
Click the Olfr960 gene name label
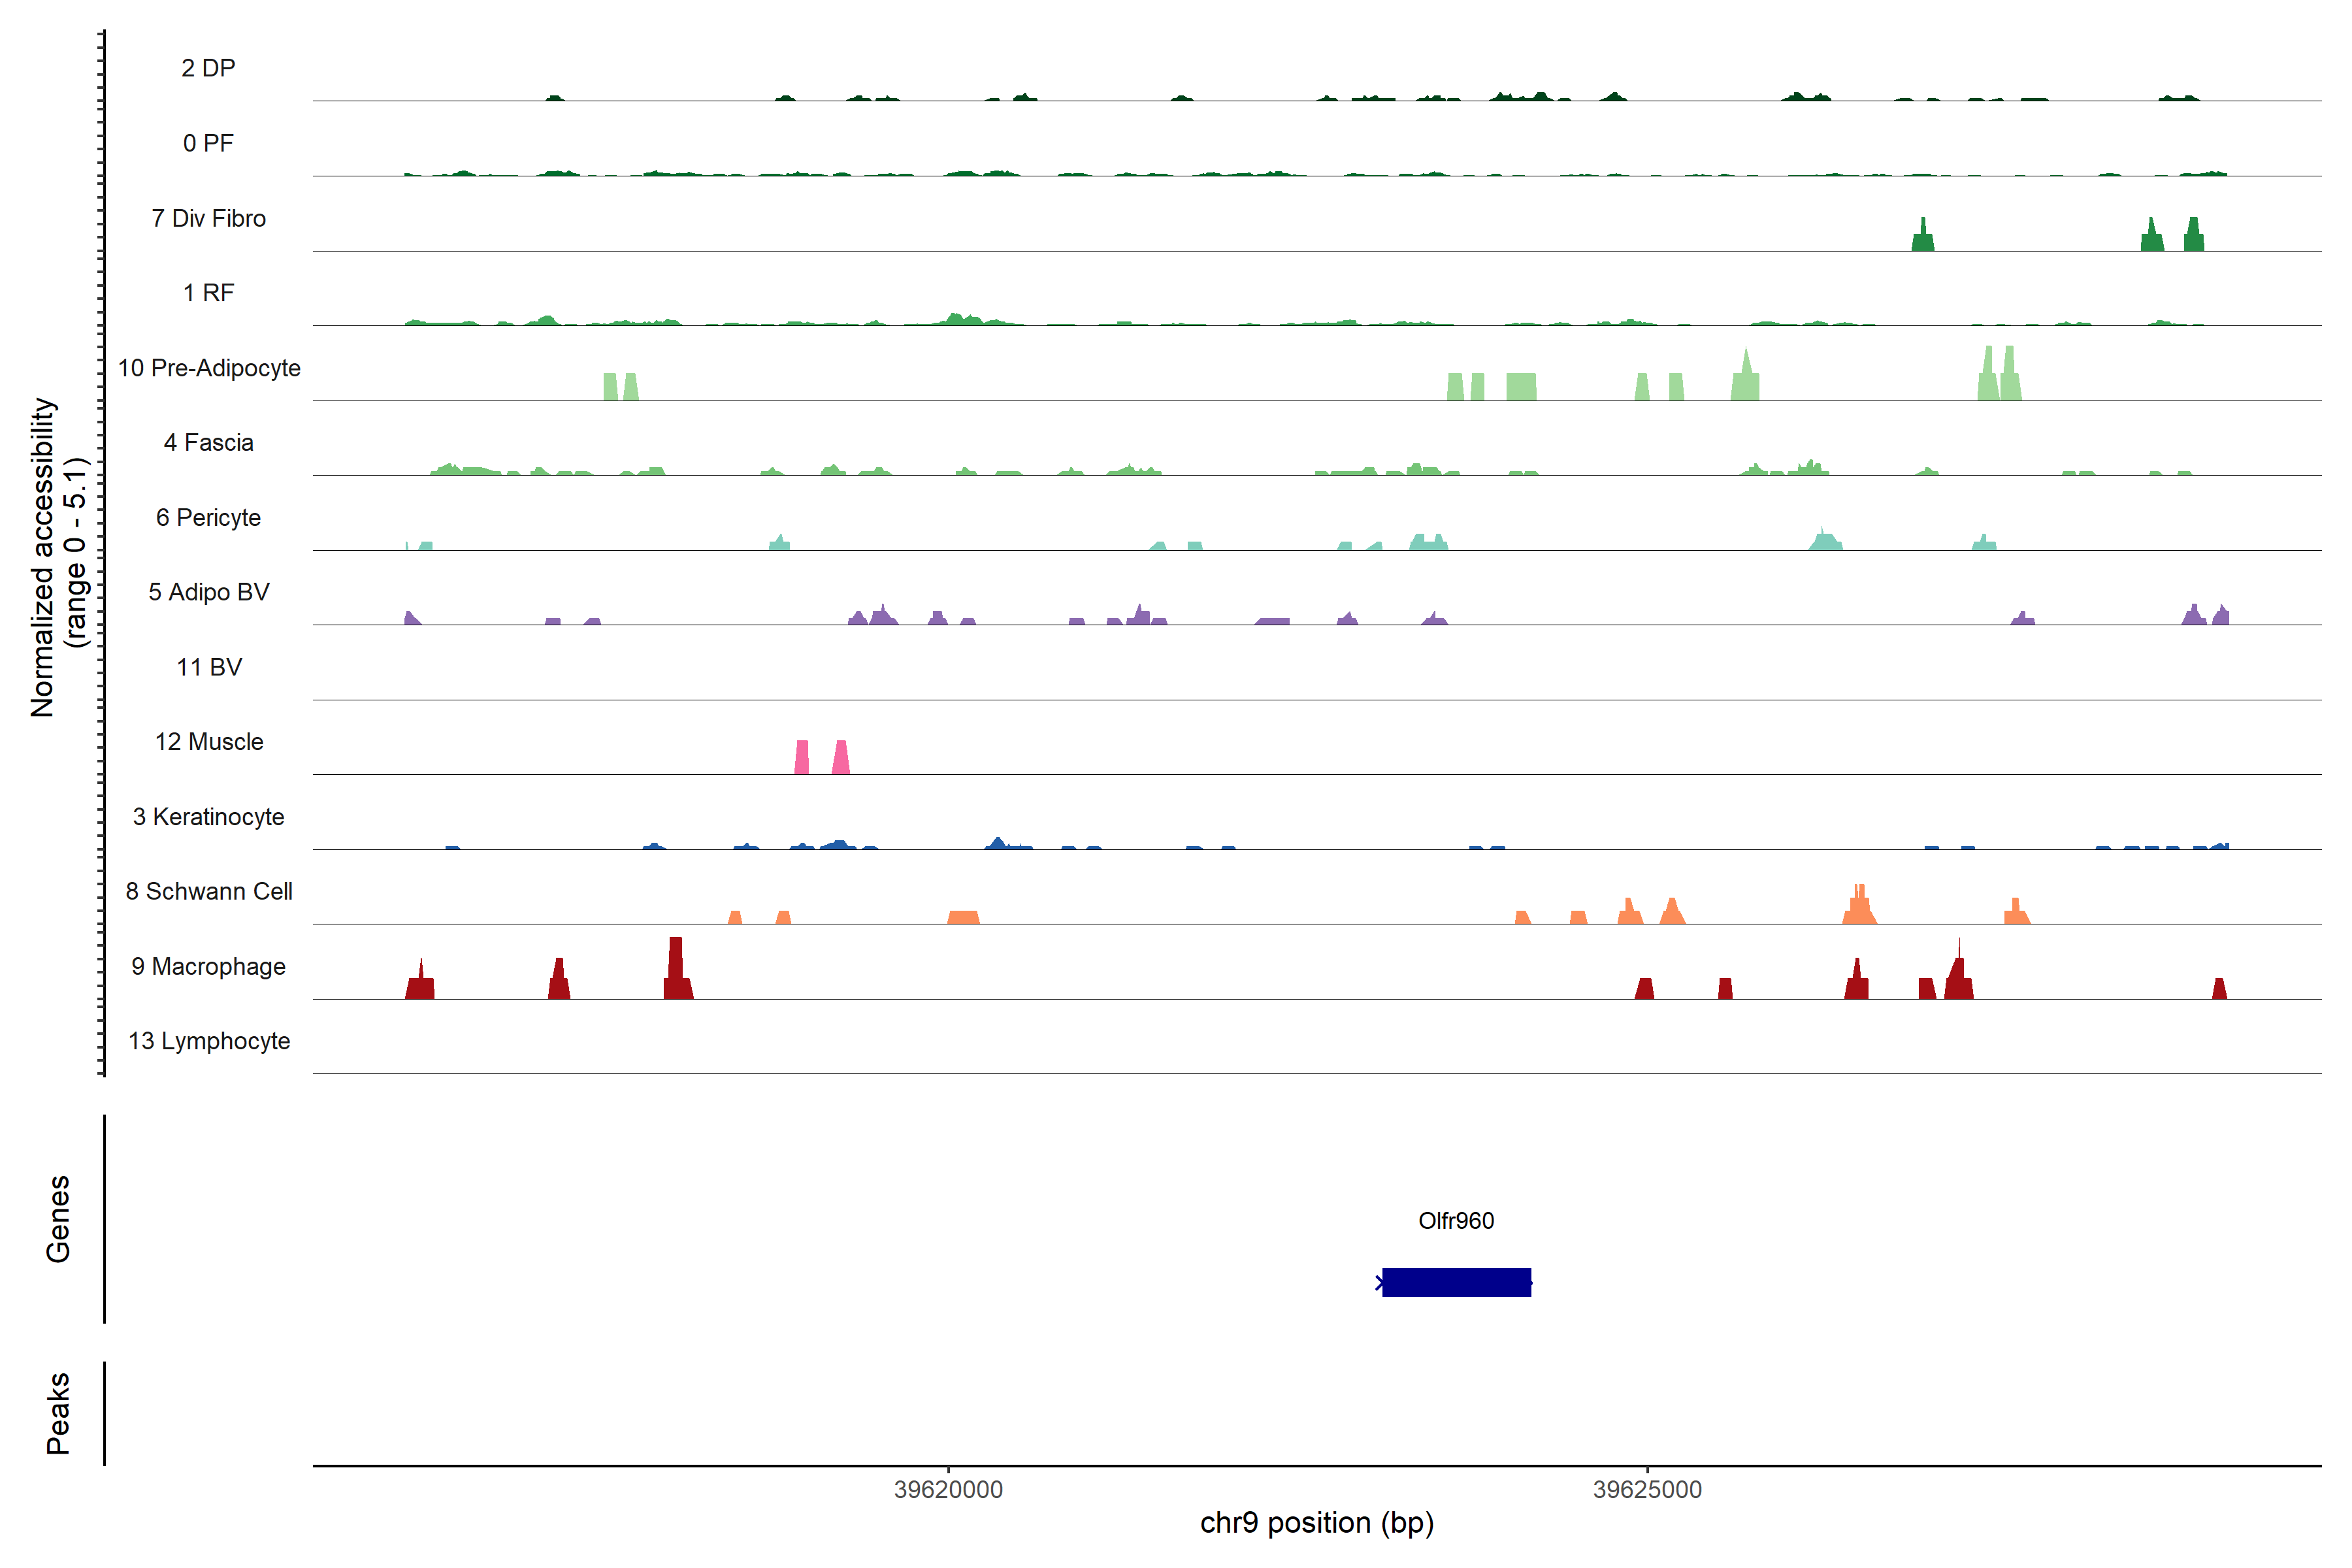tap(1456, 1221)
